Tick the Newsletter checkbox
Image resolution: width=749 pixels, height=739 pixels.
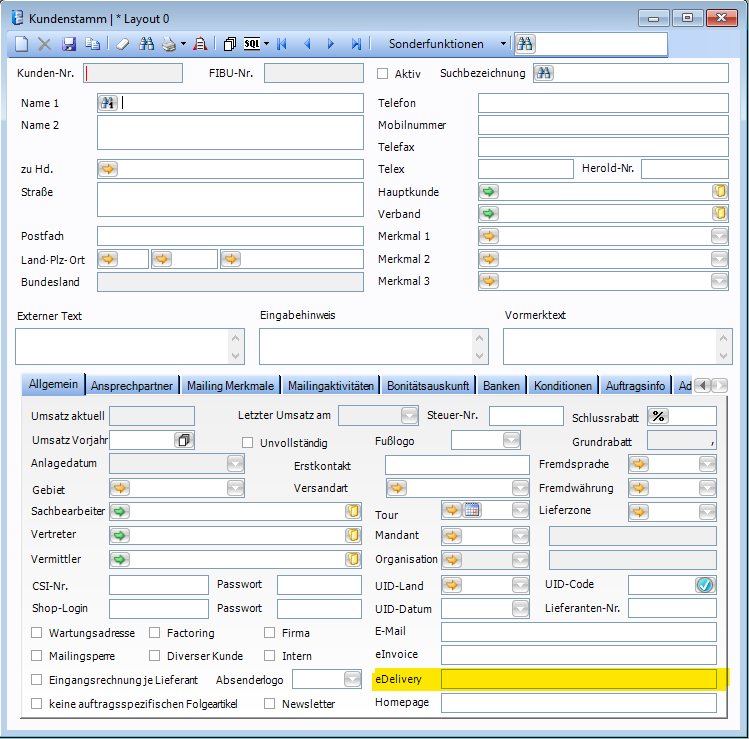[x=270, y=703]
